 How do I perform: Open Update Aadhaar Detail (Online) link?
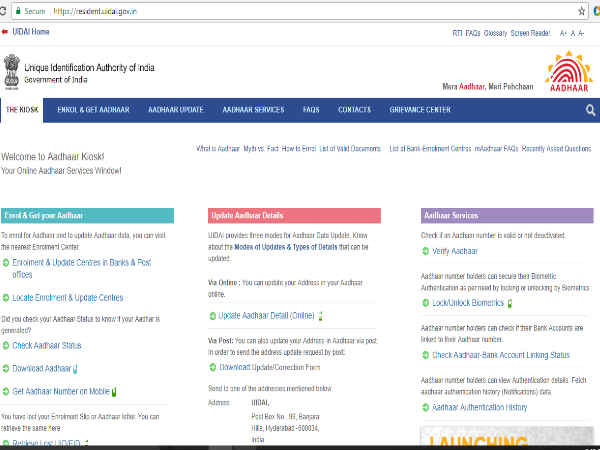pos(266,316)
